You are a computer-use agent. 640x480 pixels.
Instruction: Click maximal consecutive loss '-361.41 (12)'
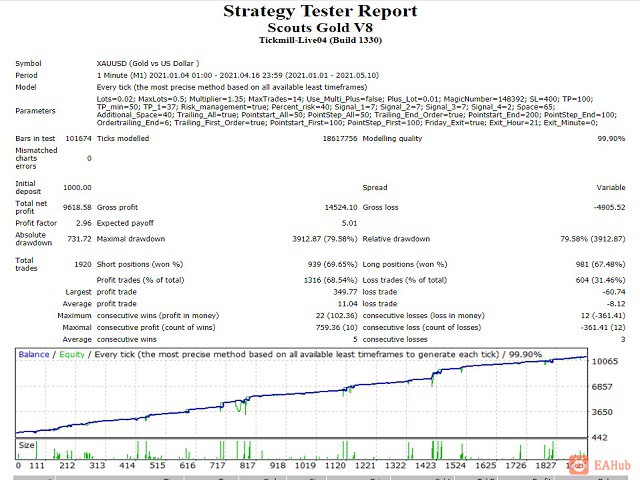pos(603,327)
